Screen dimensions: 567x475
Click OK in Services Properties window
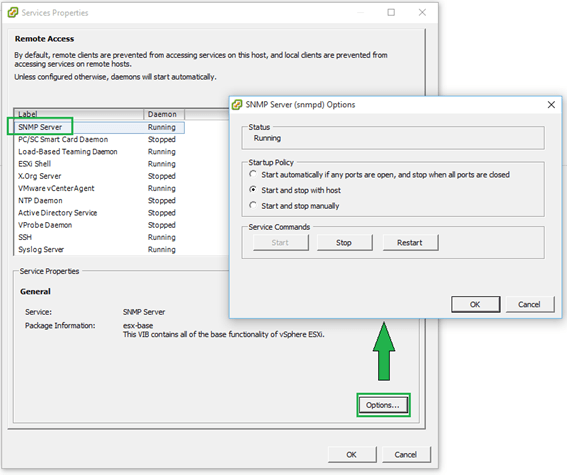(352, 454)
